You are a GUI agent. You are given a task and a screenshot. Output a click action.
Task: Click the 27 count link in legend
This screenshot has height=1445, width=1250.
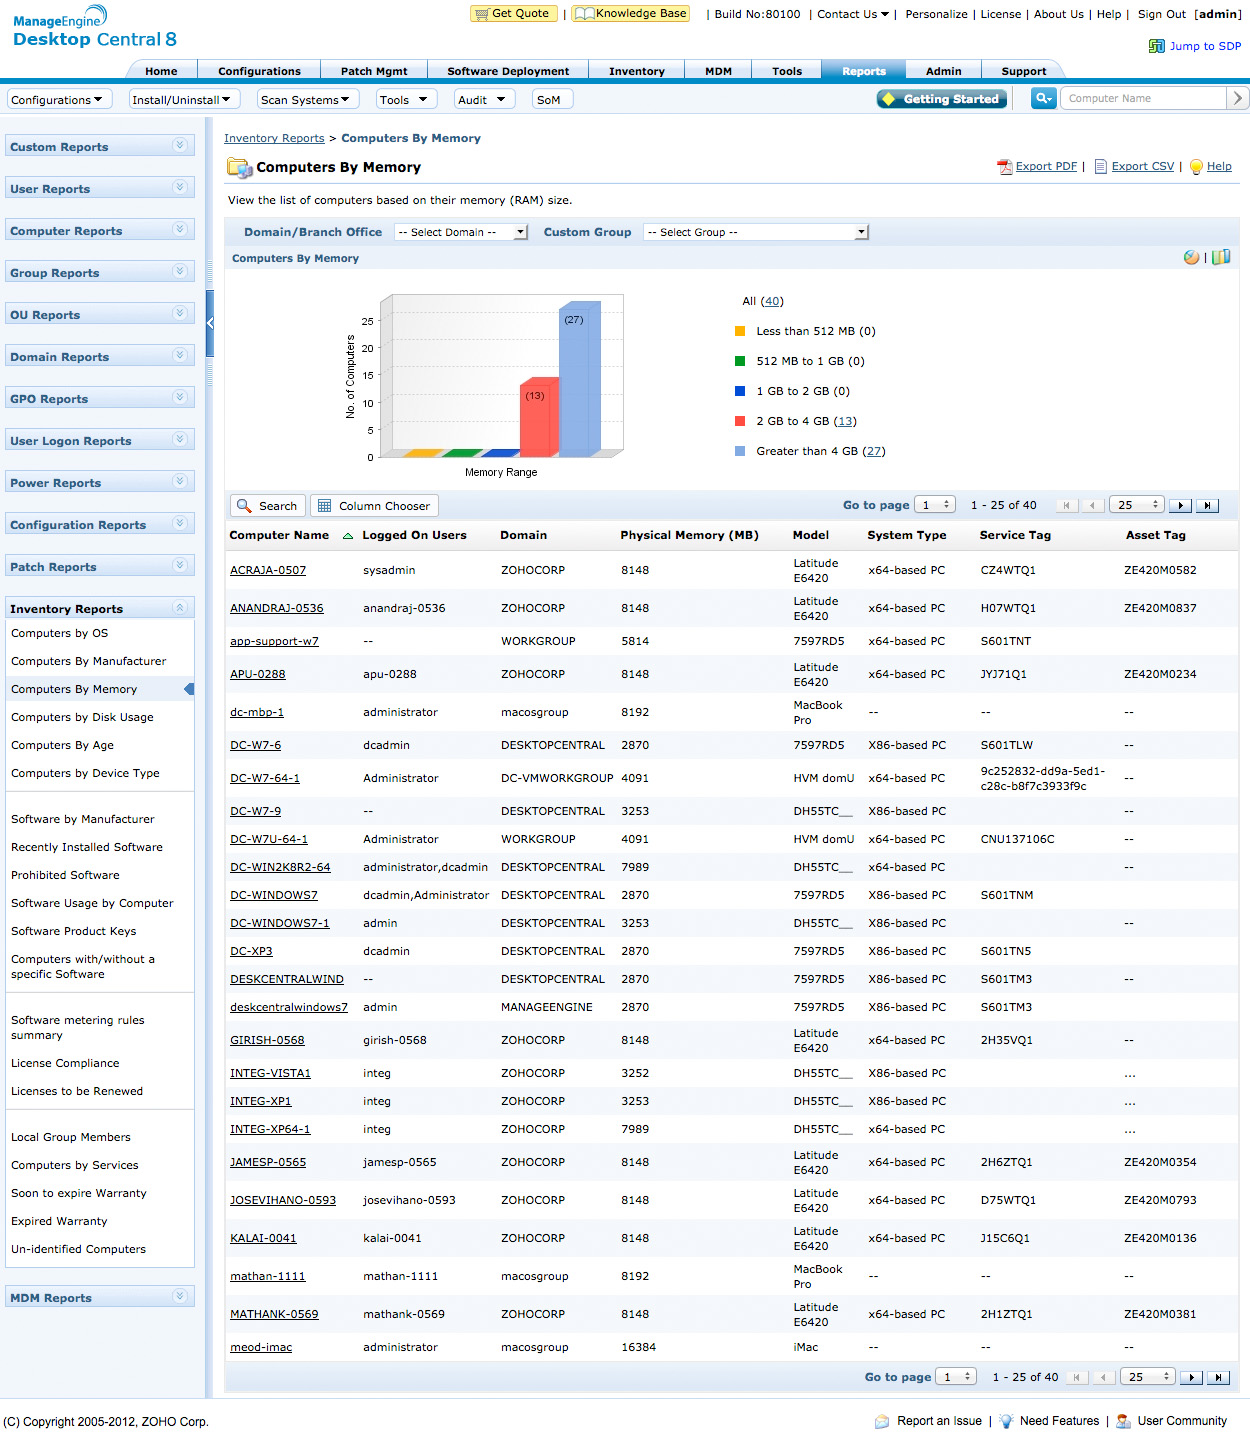tap(874, 451)
